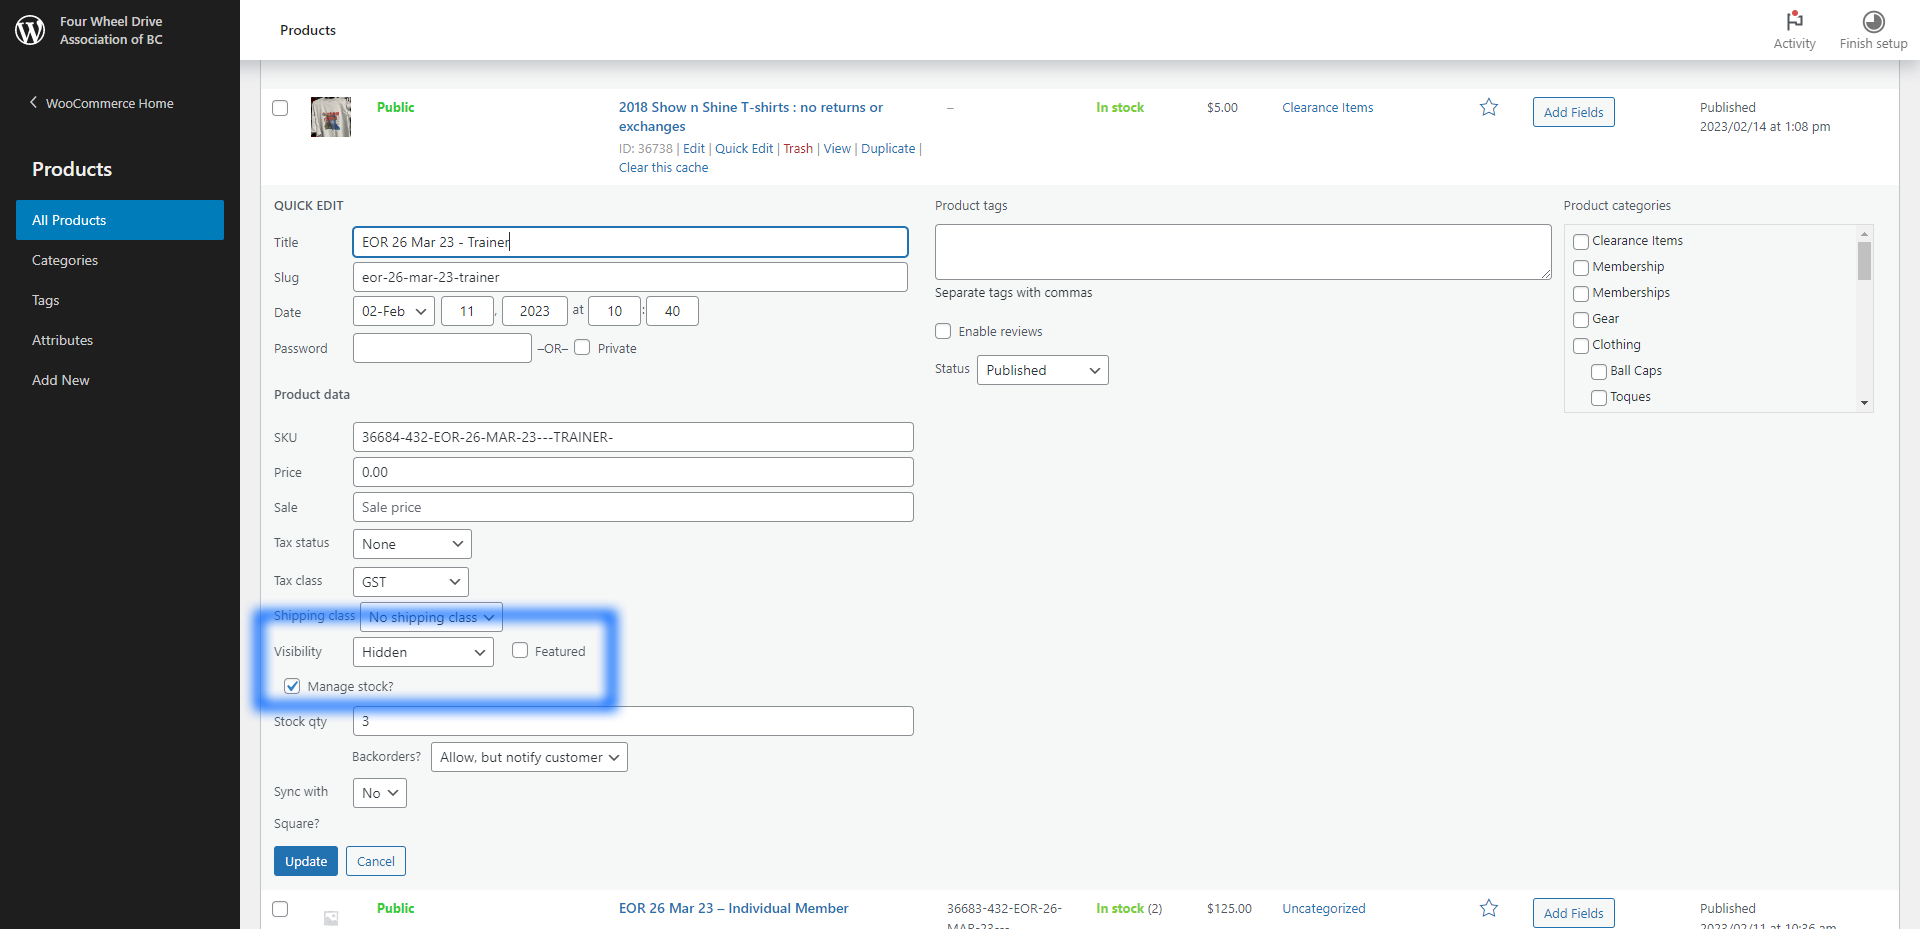Go to All Products in sidebar

click(x=120, y=220)
